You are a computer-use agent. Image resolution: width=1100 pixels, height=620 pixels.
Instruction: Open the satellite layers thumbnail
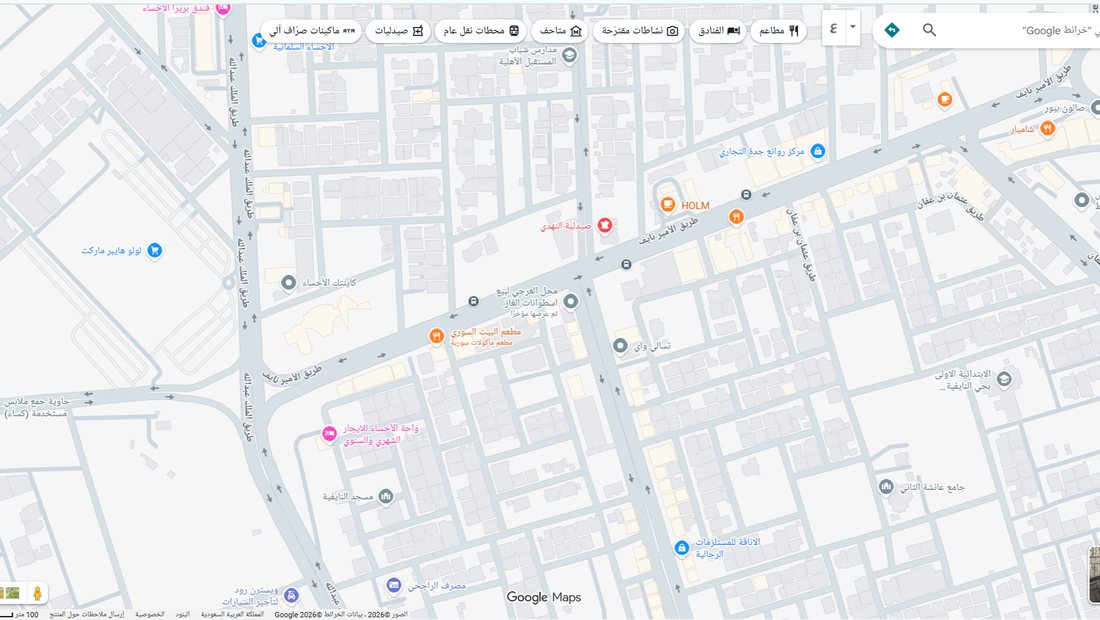point(11,593)
